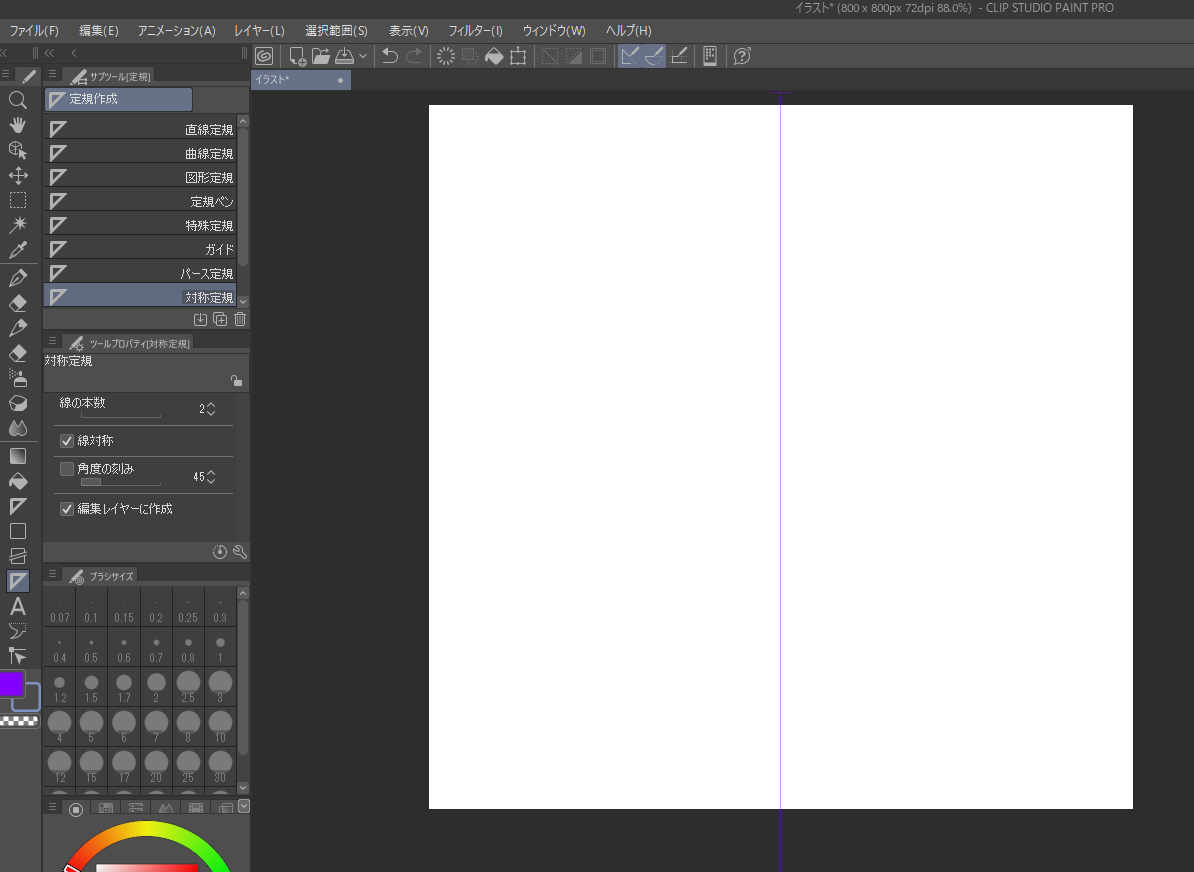Enable 角度の刻み checkbox

point(67,468)
